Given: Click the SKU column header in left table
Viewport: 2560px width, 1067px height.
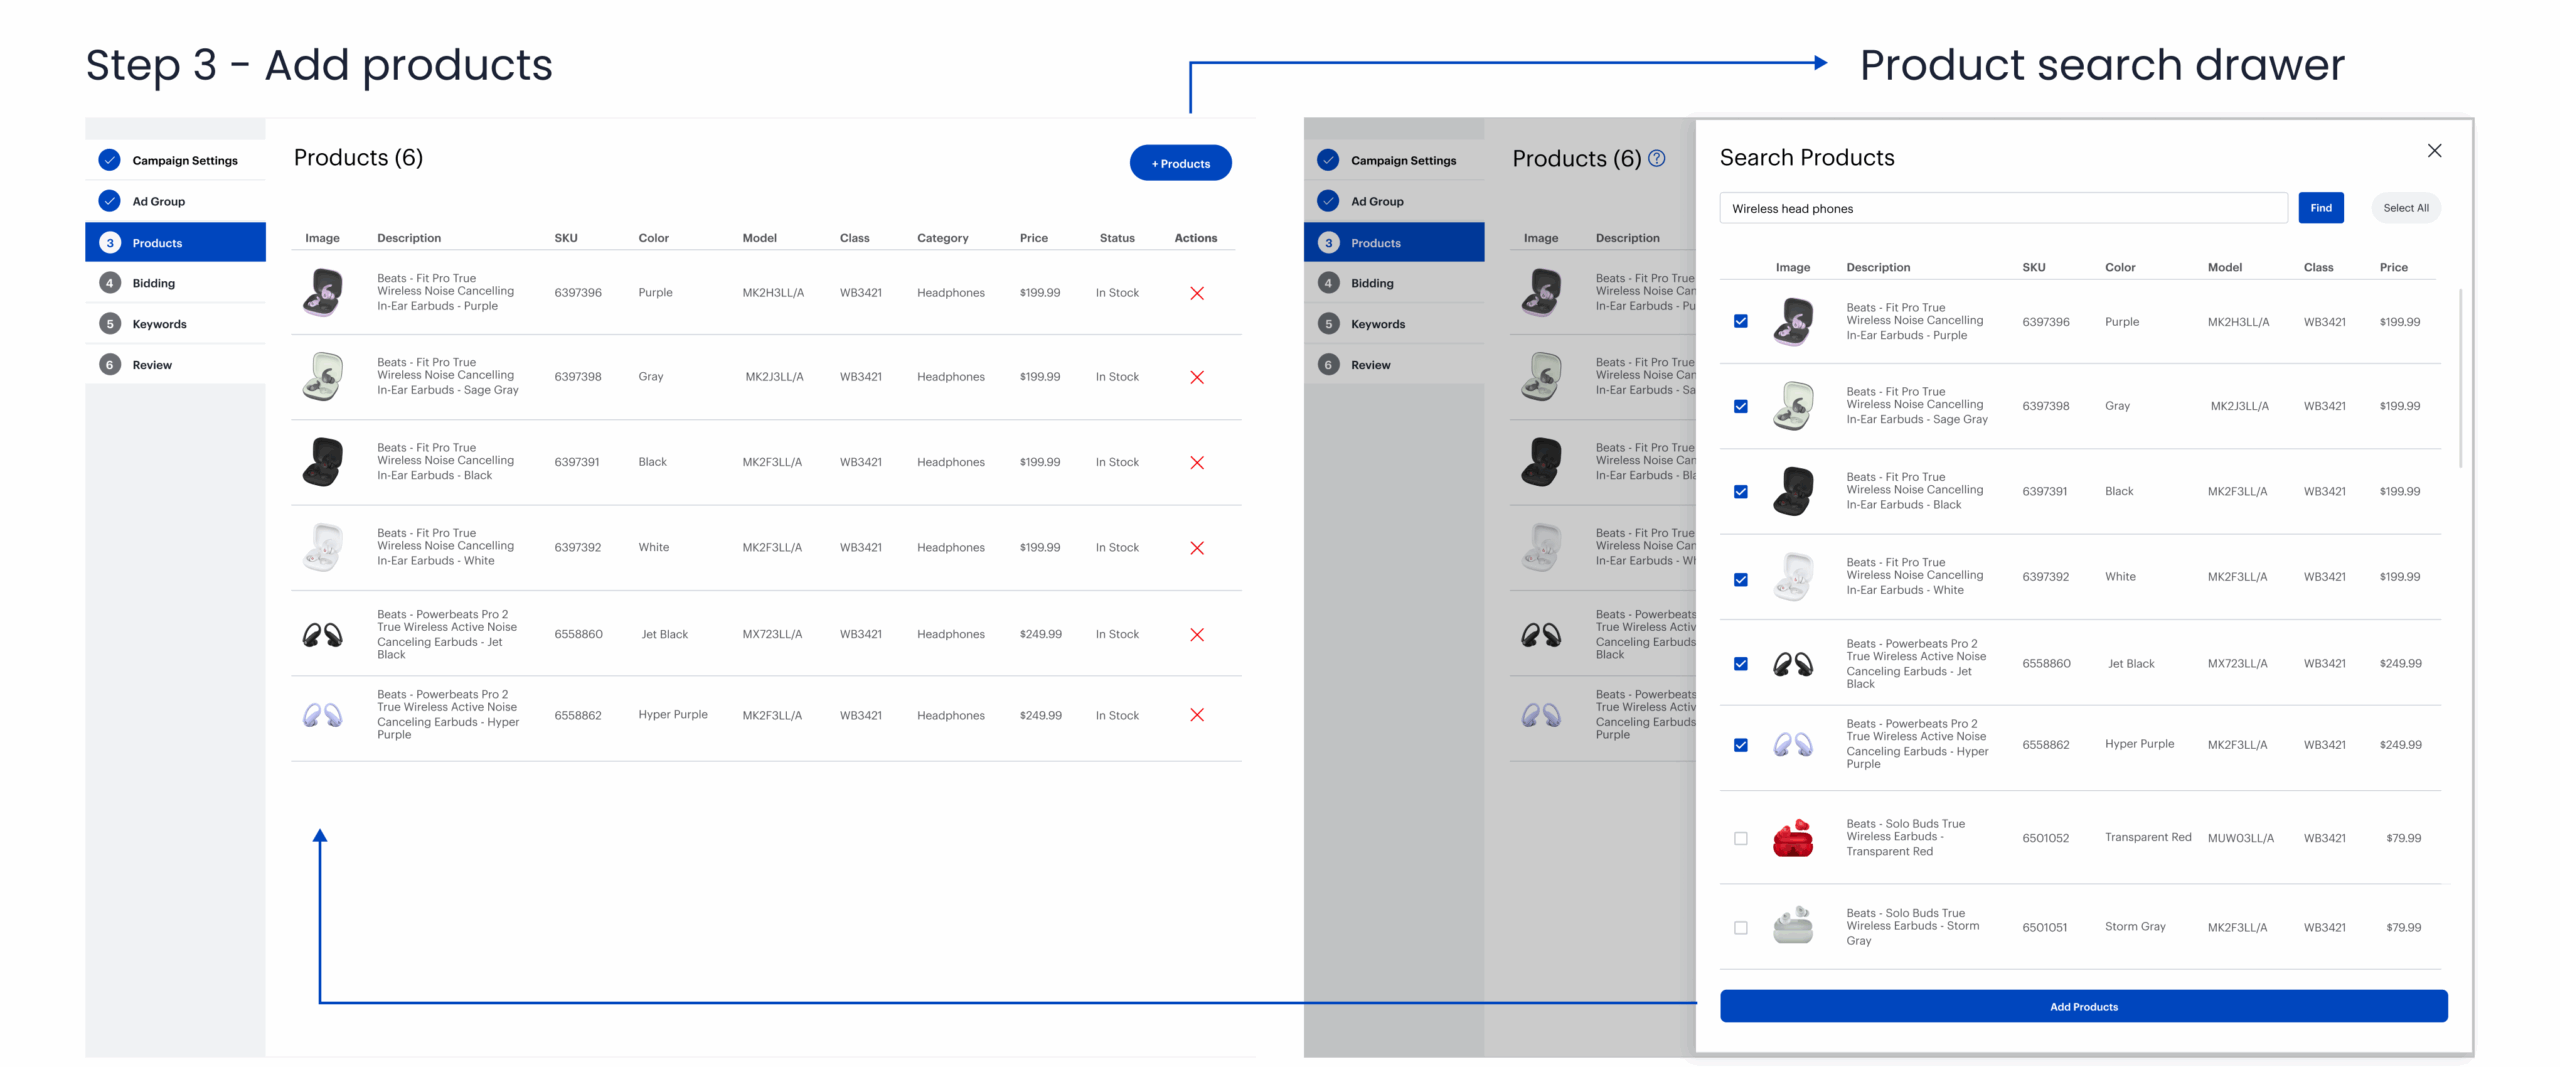Looking at the screenshot, I should [566, 238].
